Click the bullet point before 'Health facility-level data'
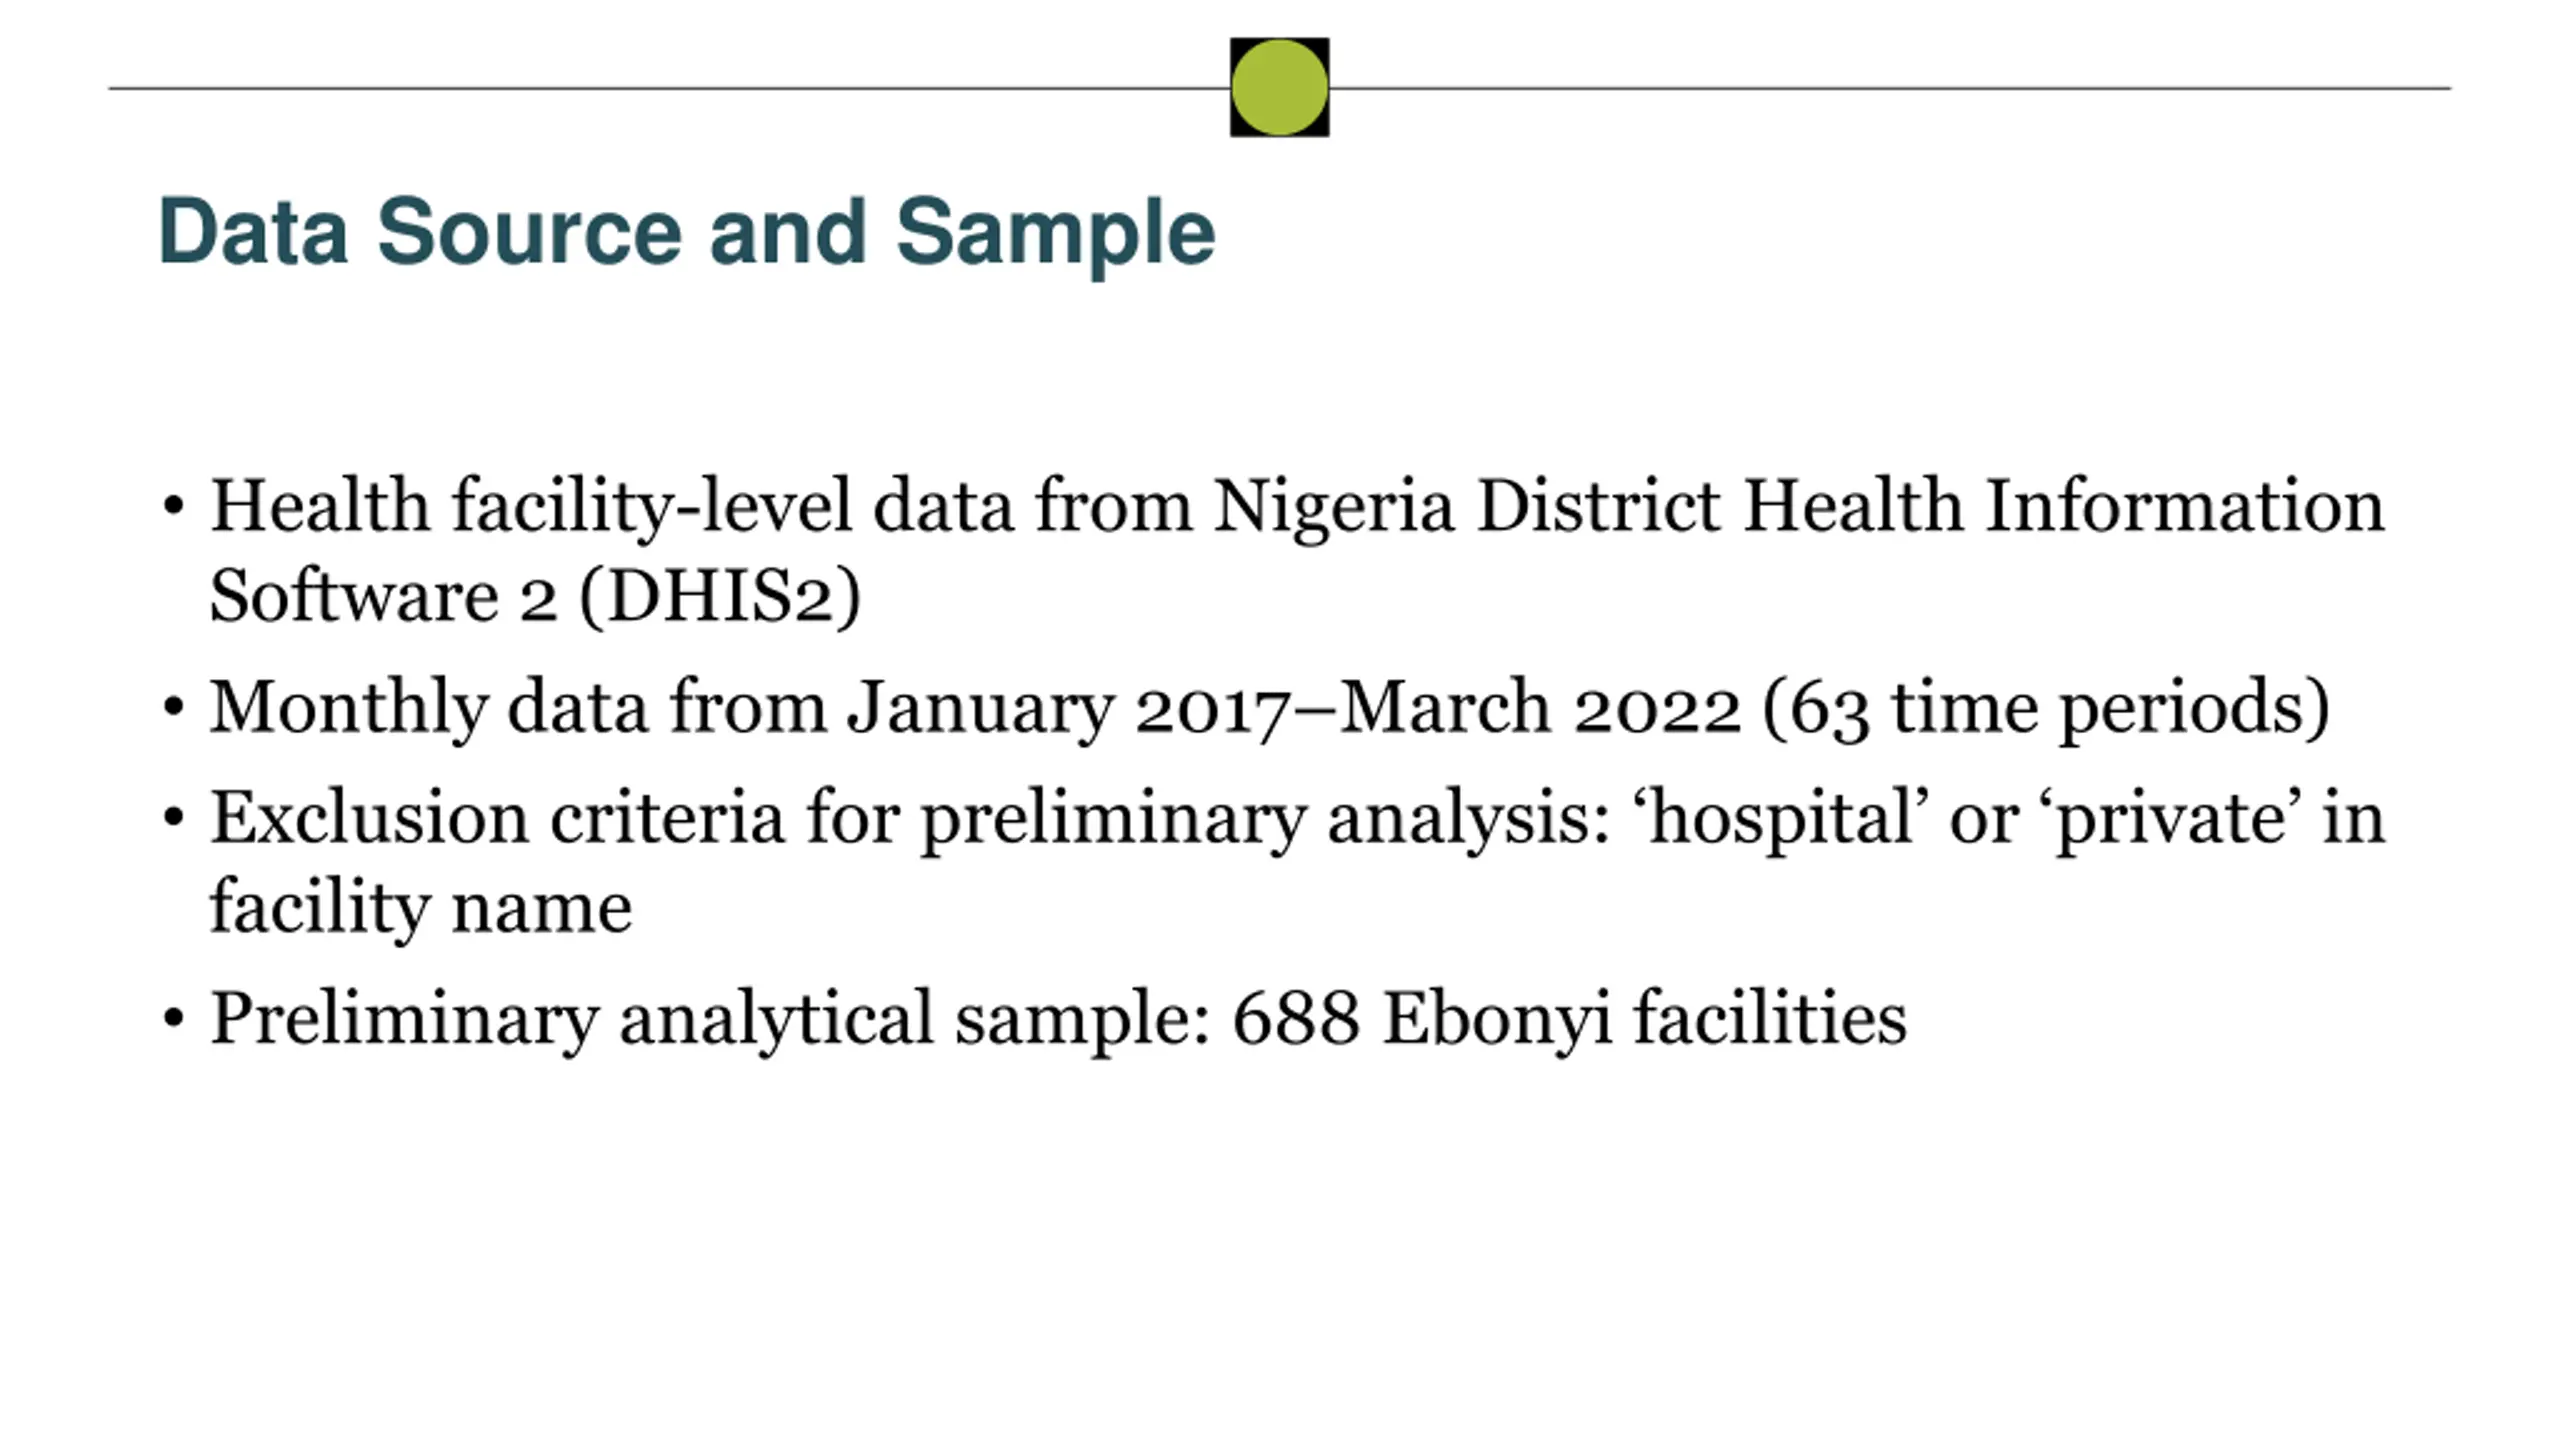The image size is (2560, 1440). (173, 506)
